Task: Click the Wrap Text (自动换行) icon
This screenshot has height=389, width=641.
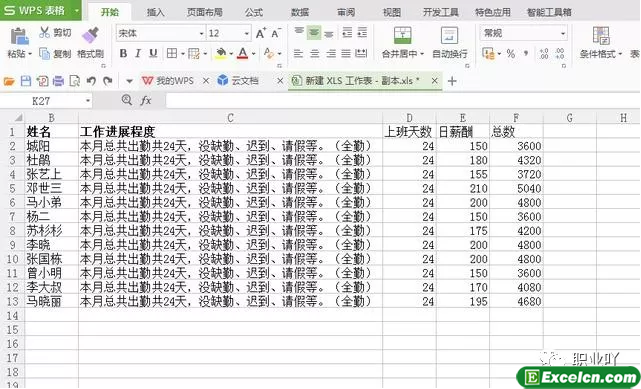Action: click(x=449, y=35)
